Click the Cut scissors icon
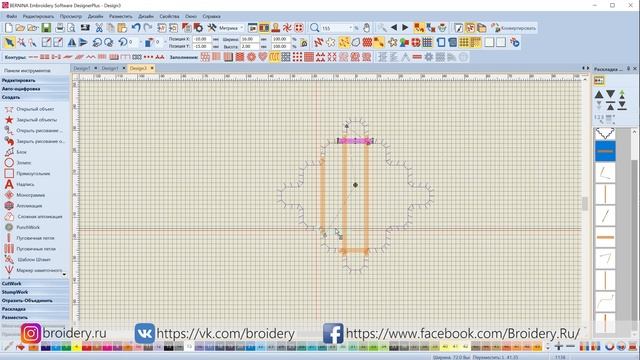 point(99,28)
